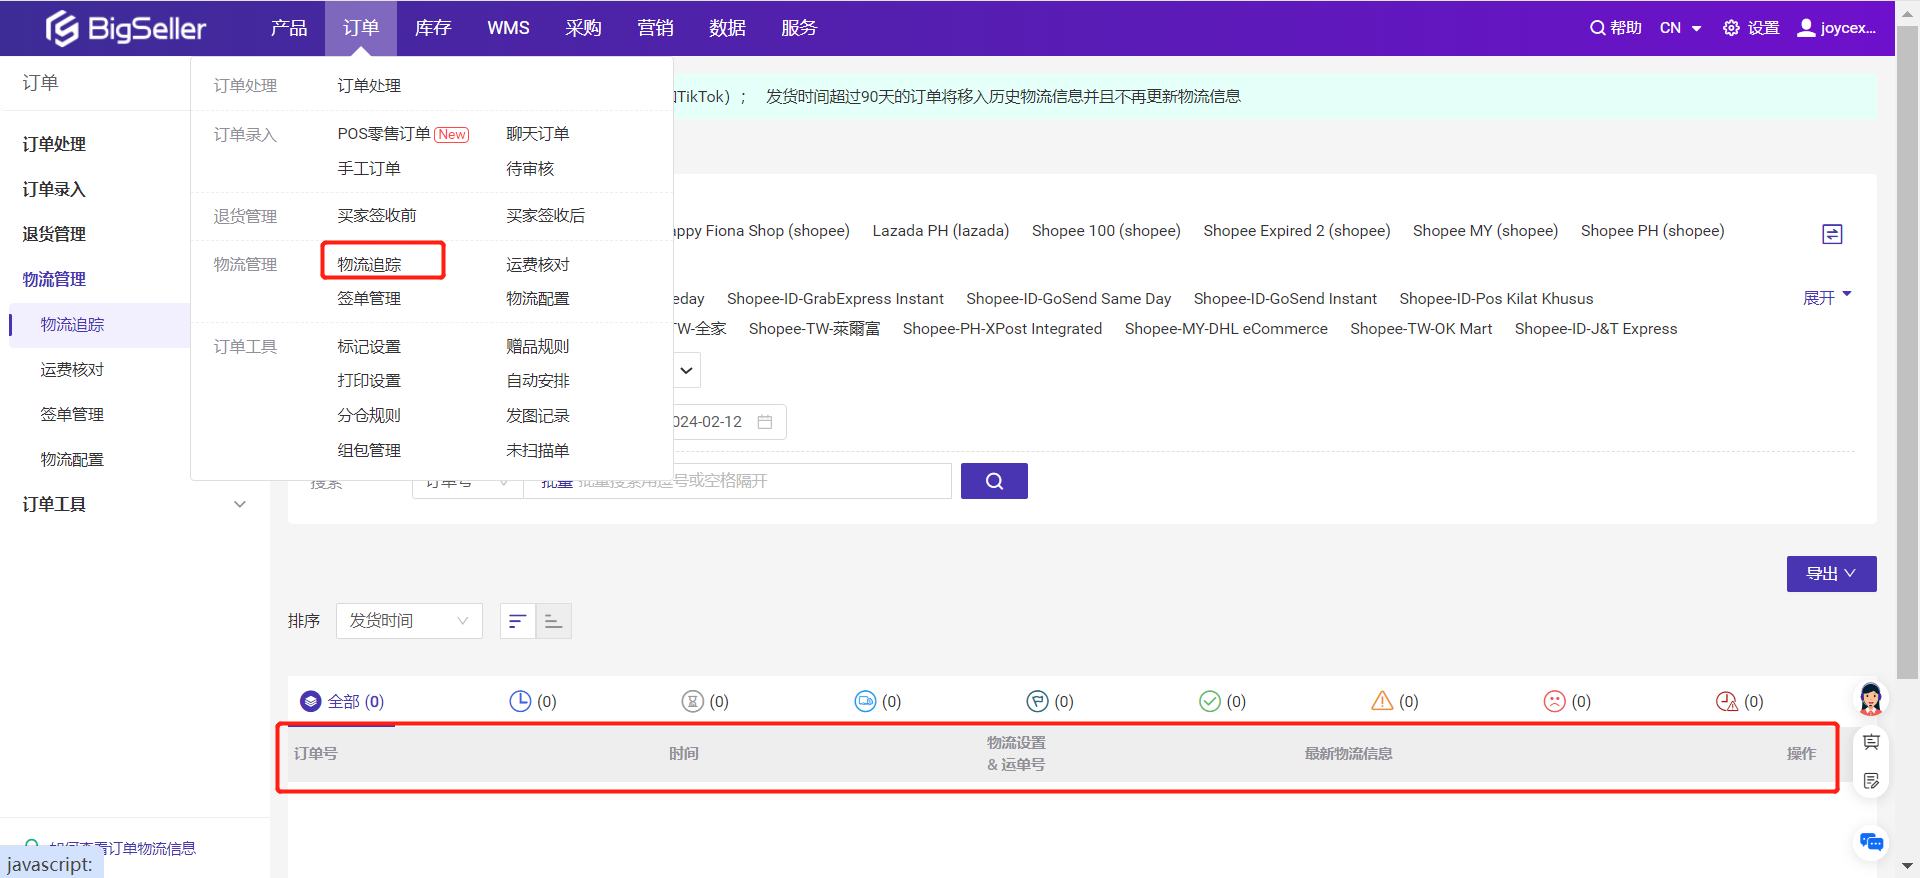Open the 设置 gear icon

(x=1731, y=28)
